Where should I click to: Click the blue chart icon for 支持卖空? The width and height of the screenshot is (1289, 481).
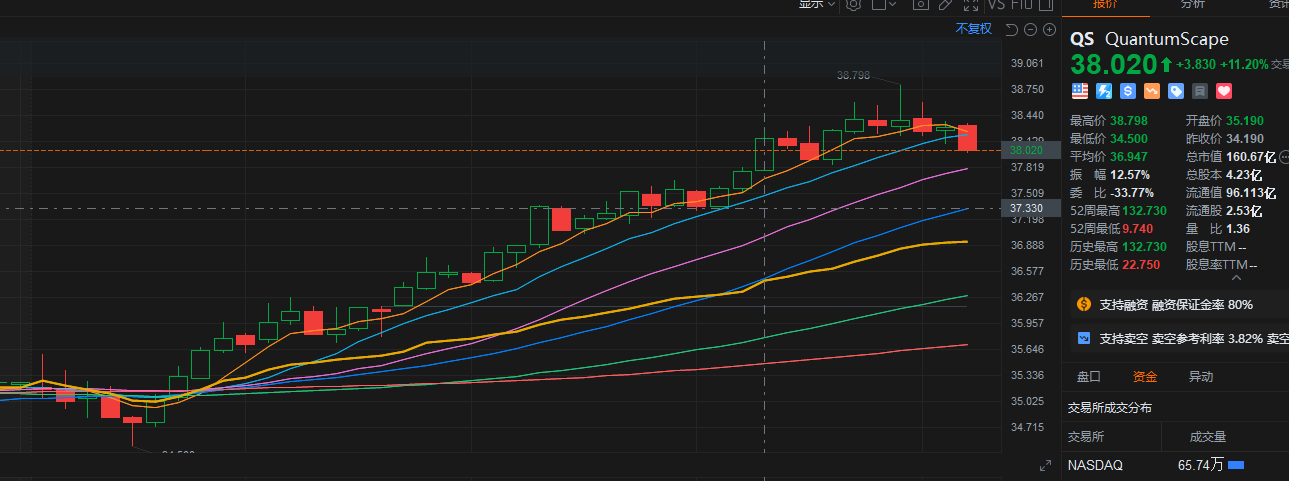[1083, 339]
